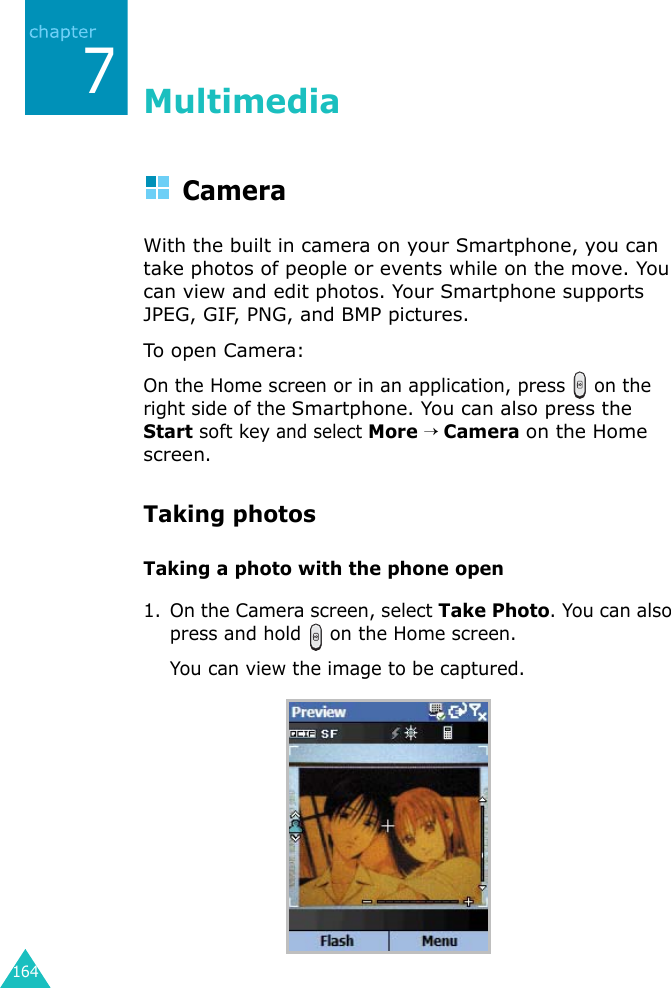Click the shooting mode person icon

click(x=295, y=826)
